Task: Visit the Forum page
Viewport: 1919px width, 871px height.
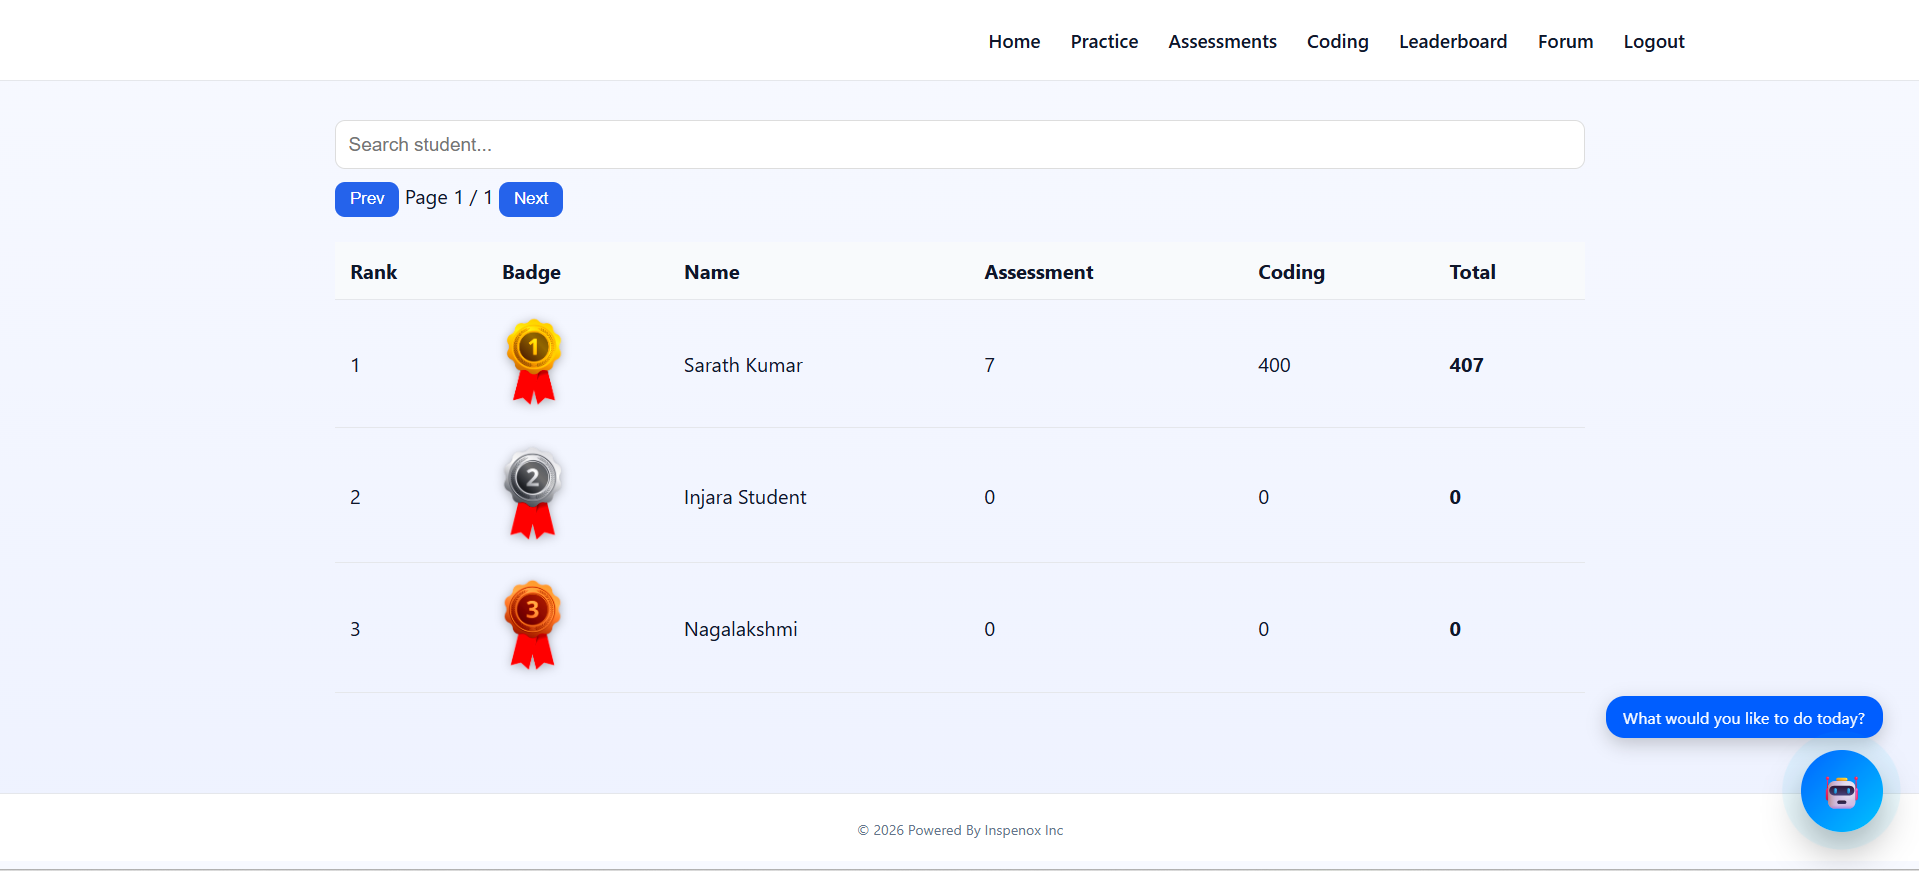Action: point(1565,42)
